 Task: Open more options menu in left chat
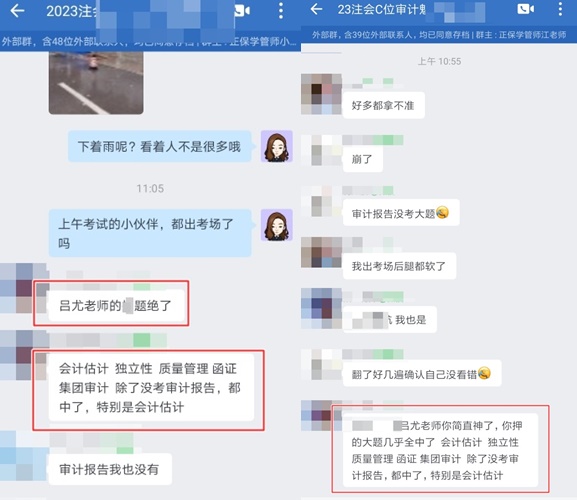281,11
